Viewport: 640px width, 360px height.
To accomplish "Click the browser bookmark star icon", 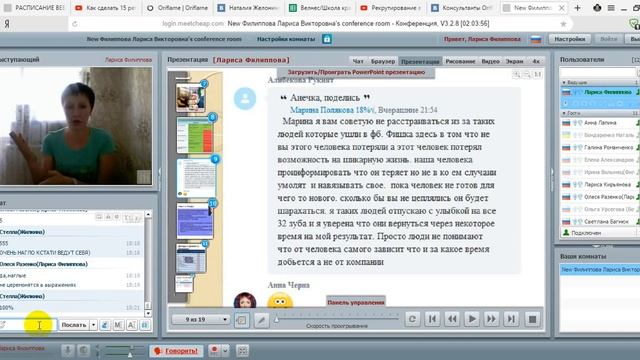I will click(x=563, y=24).
